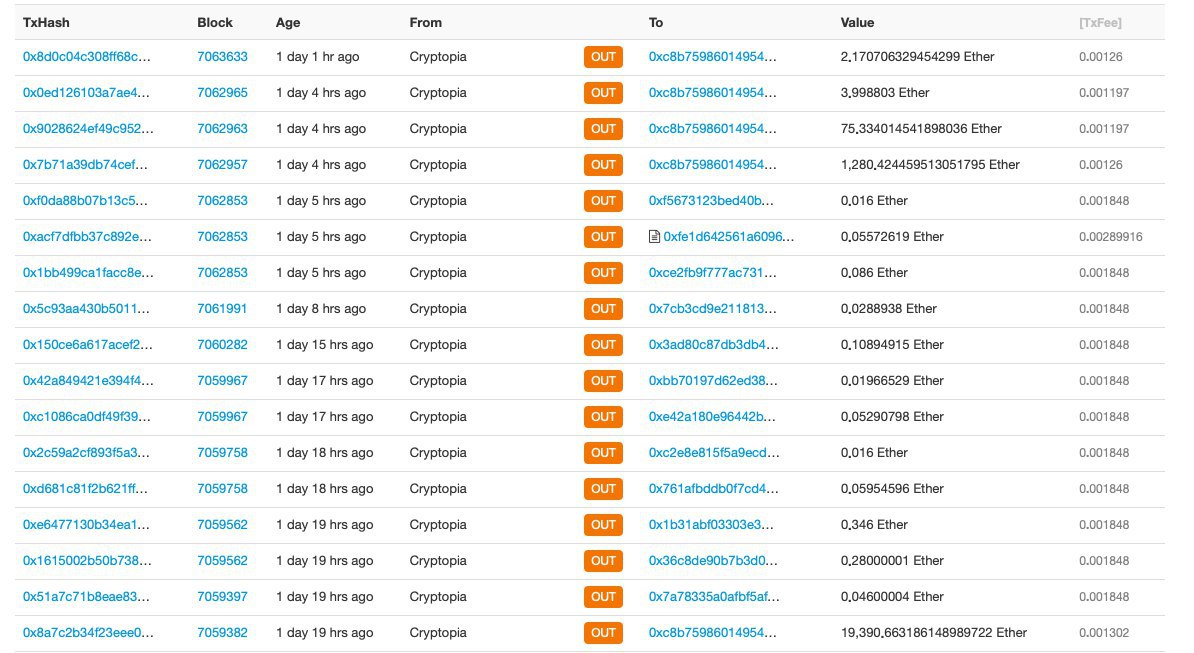Open 0xc8b75986014954 address in block 7063633 row
Screen dimensions: 1194x653
pos(713,56)
